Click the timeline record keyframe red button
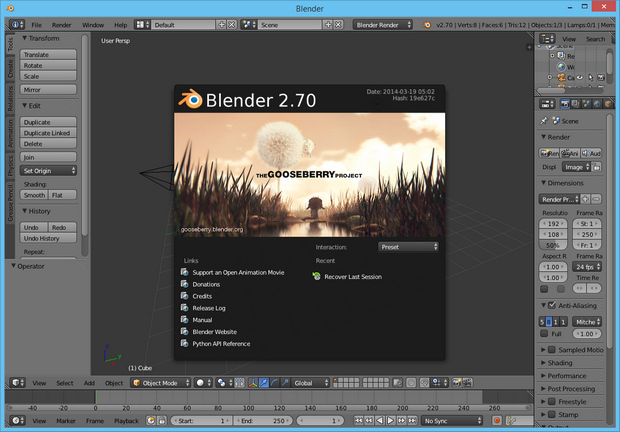 point(497,421)
